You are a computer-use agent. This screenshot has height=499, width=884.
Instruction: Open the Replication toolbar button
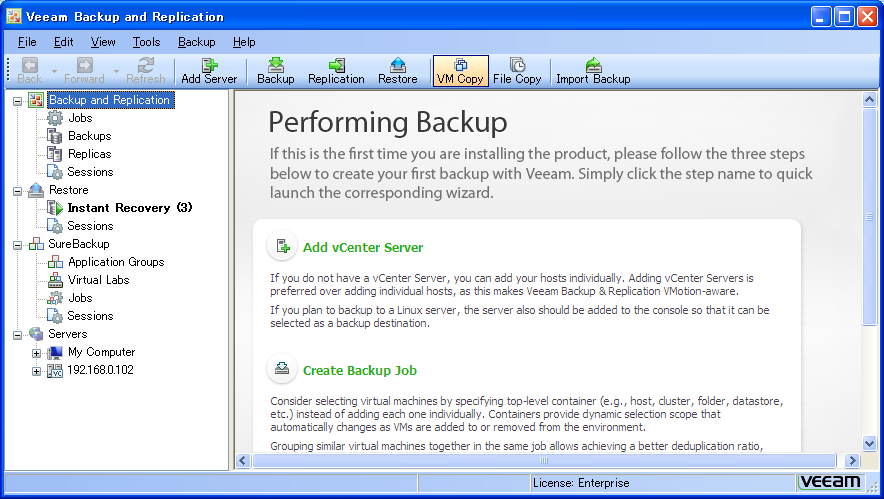[336, 71]
